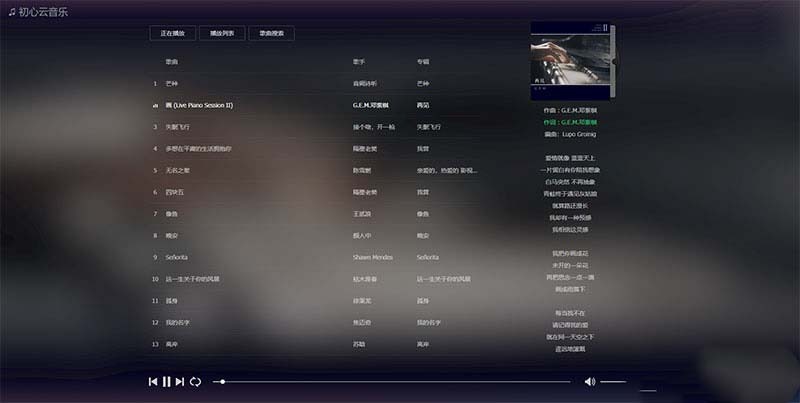Open the 播放列表 tab
Image resolution: width=800 pixels, height=403 pixels.
point(222,33)
